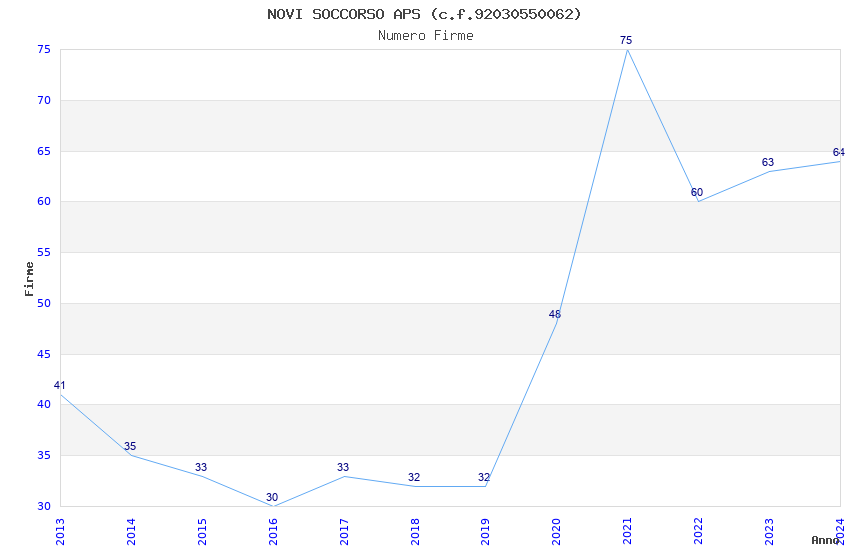This screenshot has height=550, width=850.
Task: Click the data label 48 for 2020
Action: click(555, 314)
